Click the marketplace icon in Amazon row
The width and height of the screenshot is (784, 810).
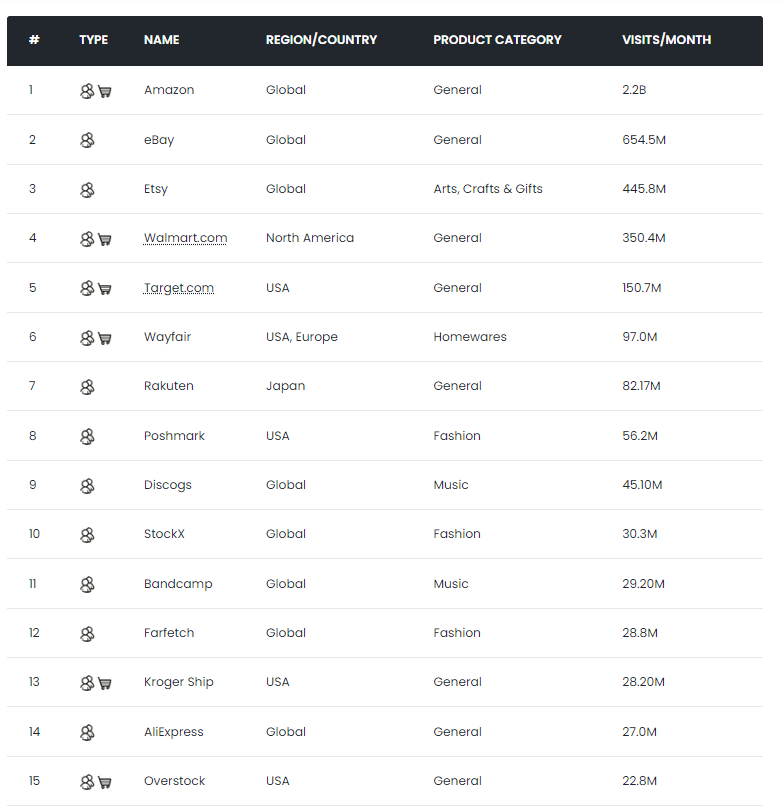pos(87,91)
